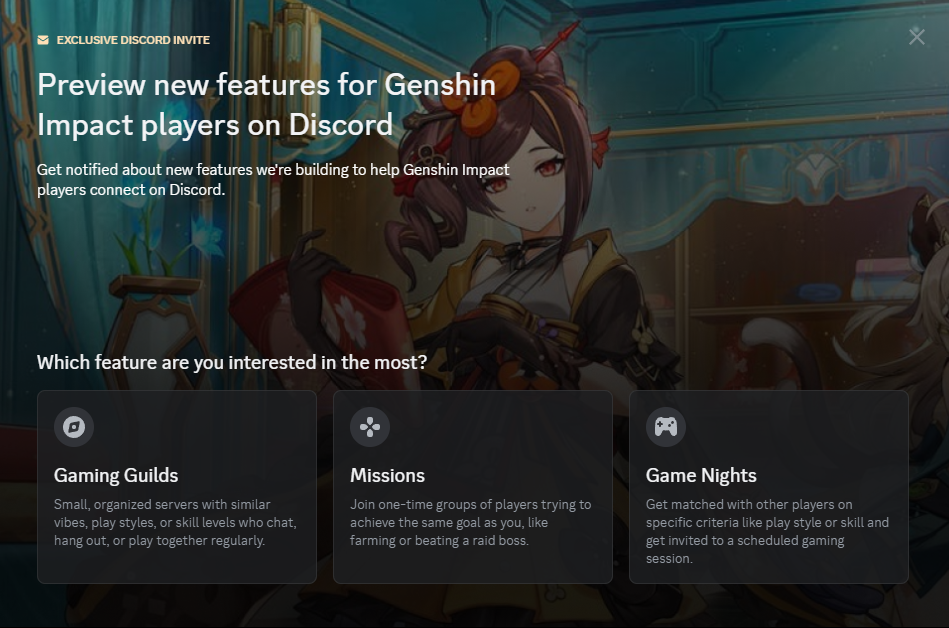Choose Missions via its description about raid boss
This screenshot has width=949, height=628.
[470, 522]
